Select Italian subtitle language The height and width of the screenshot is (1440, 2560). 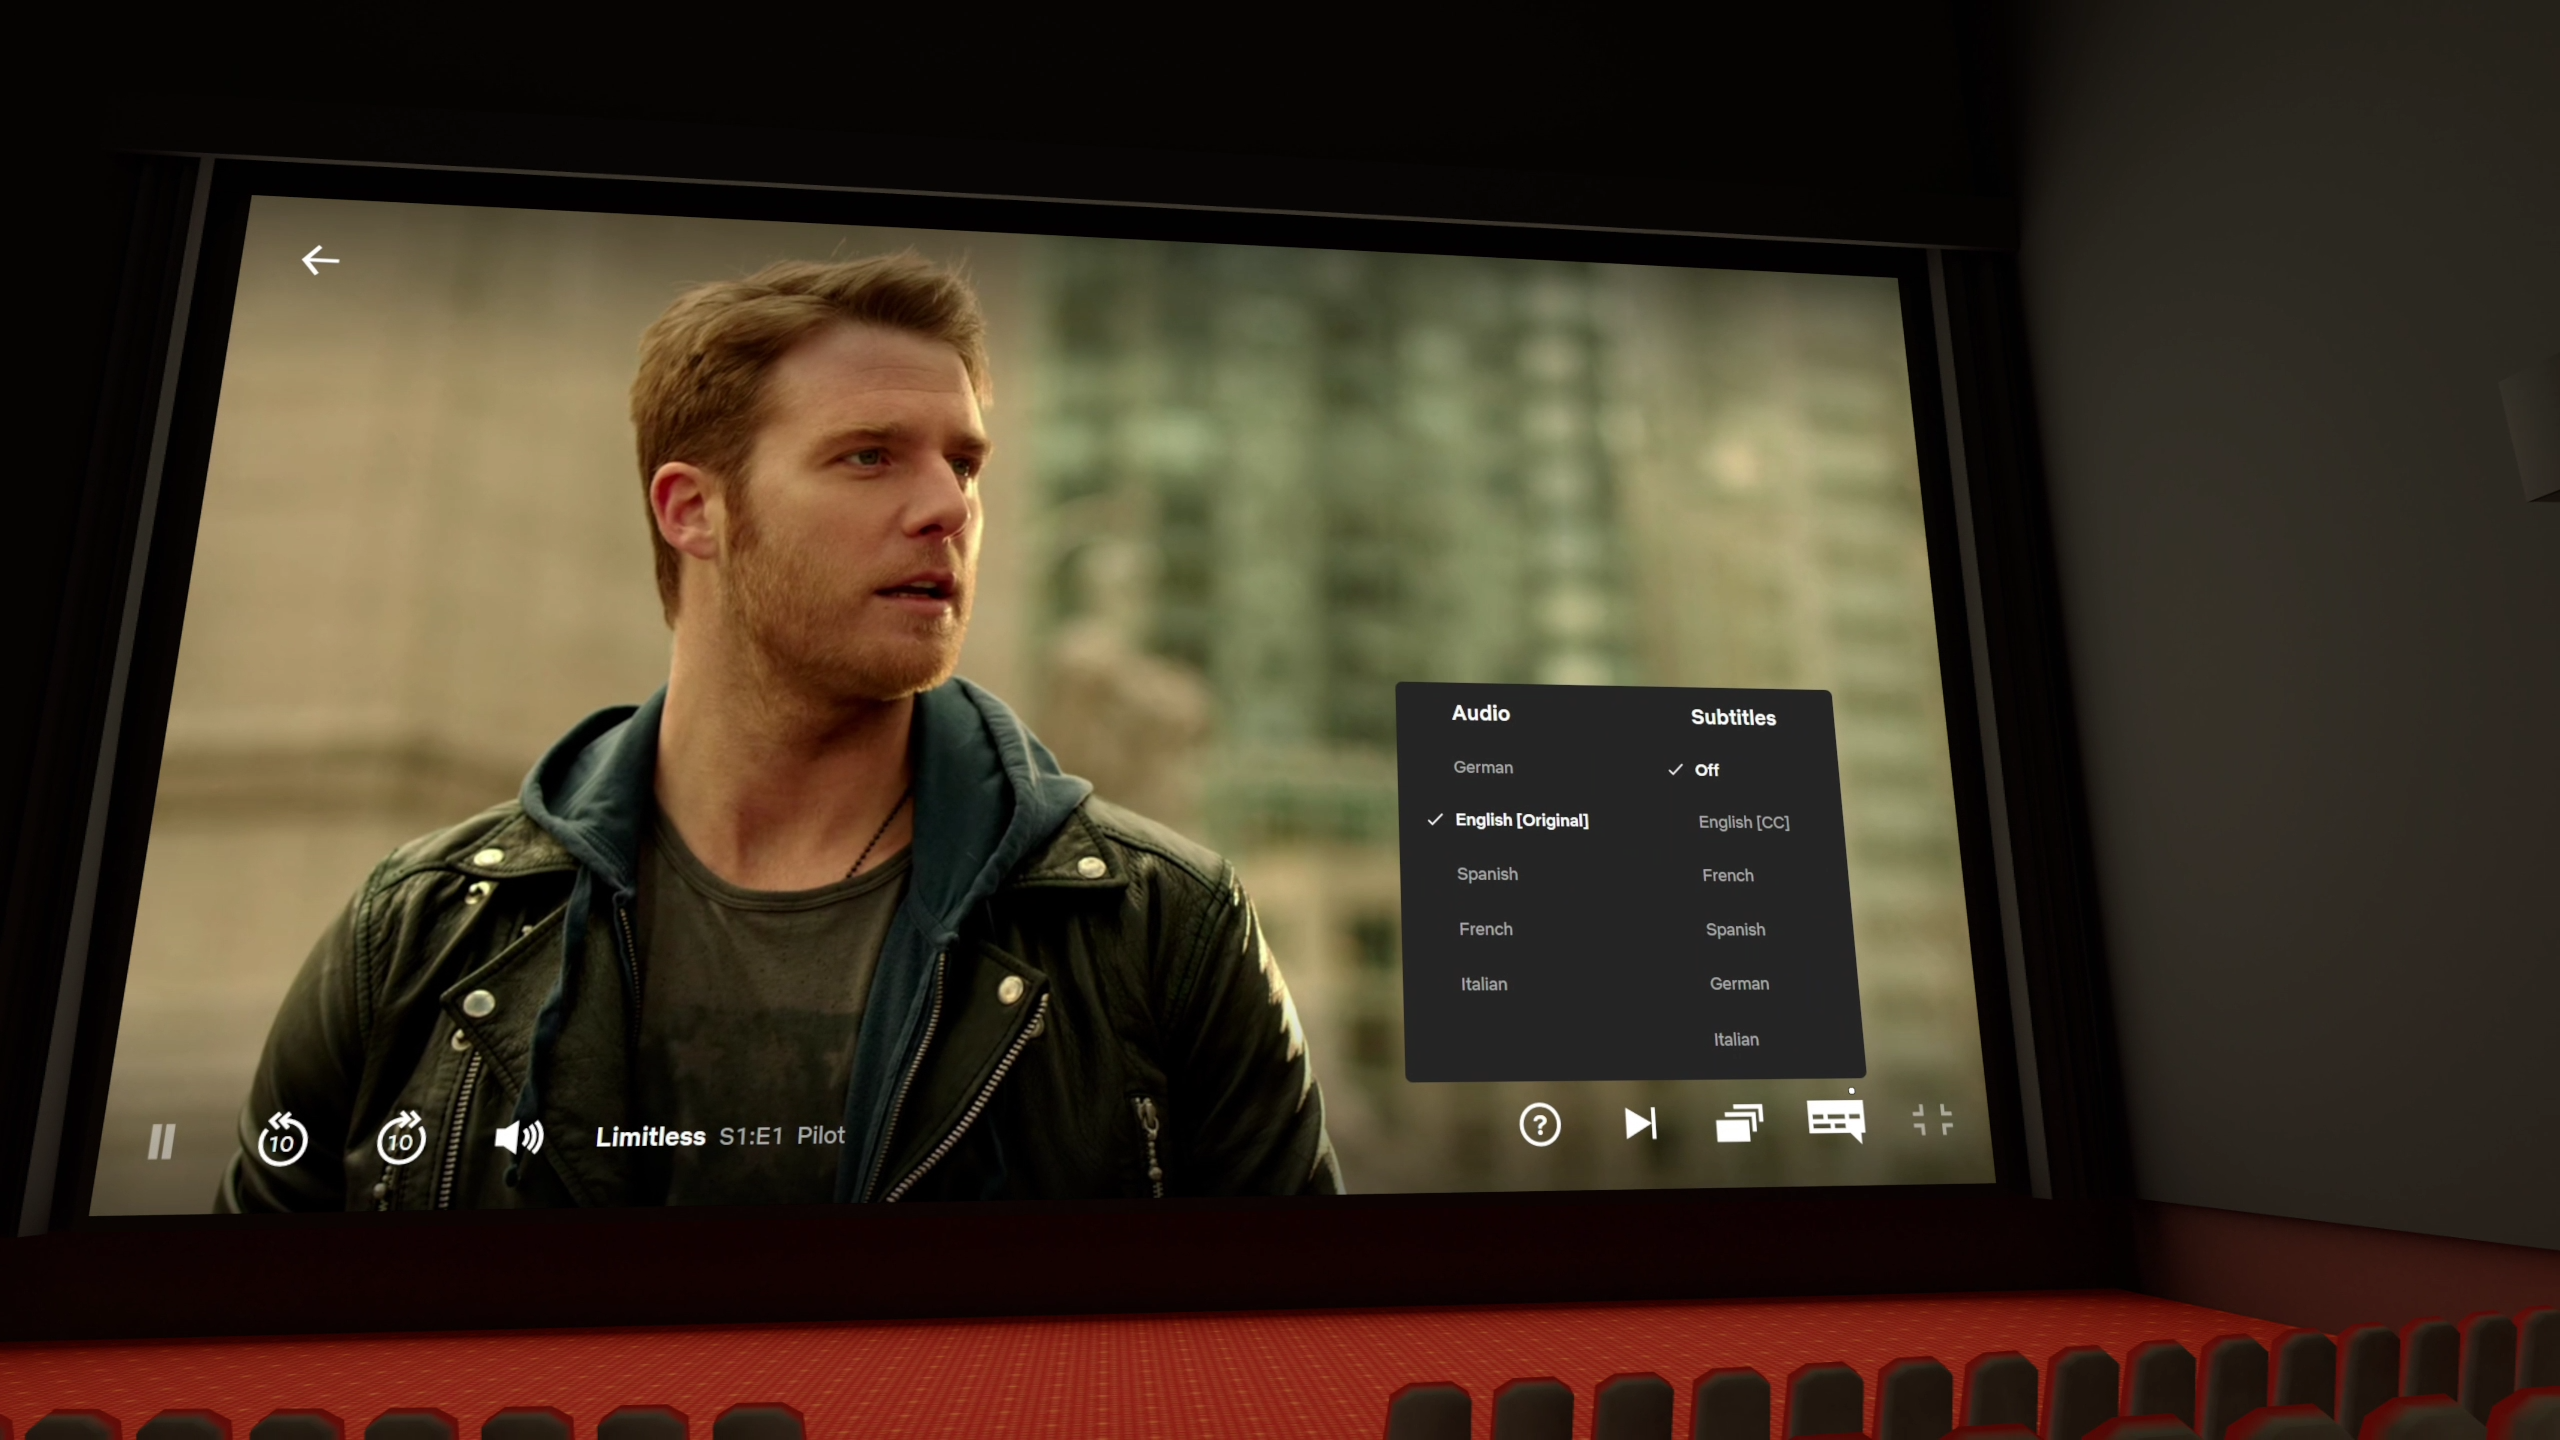coord(1735,1037)
